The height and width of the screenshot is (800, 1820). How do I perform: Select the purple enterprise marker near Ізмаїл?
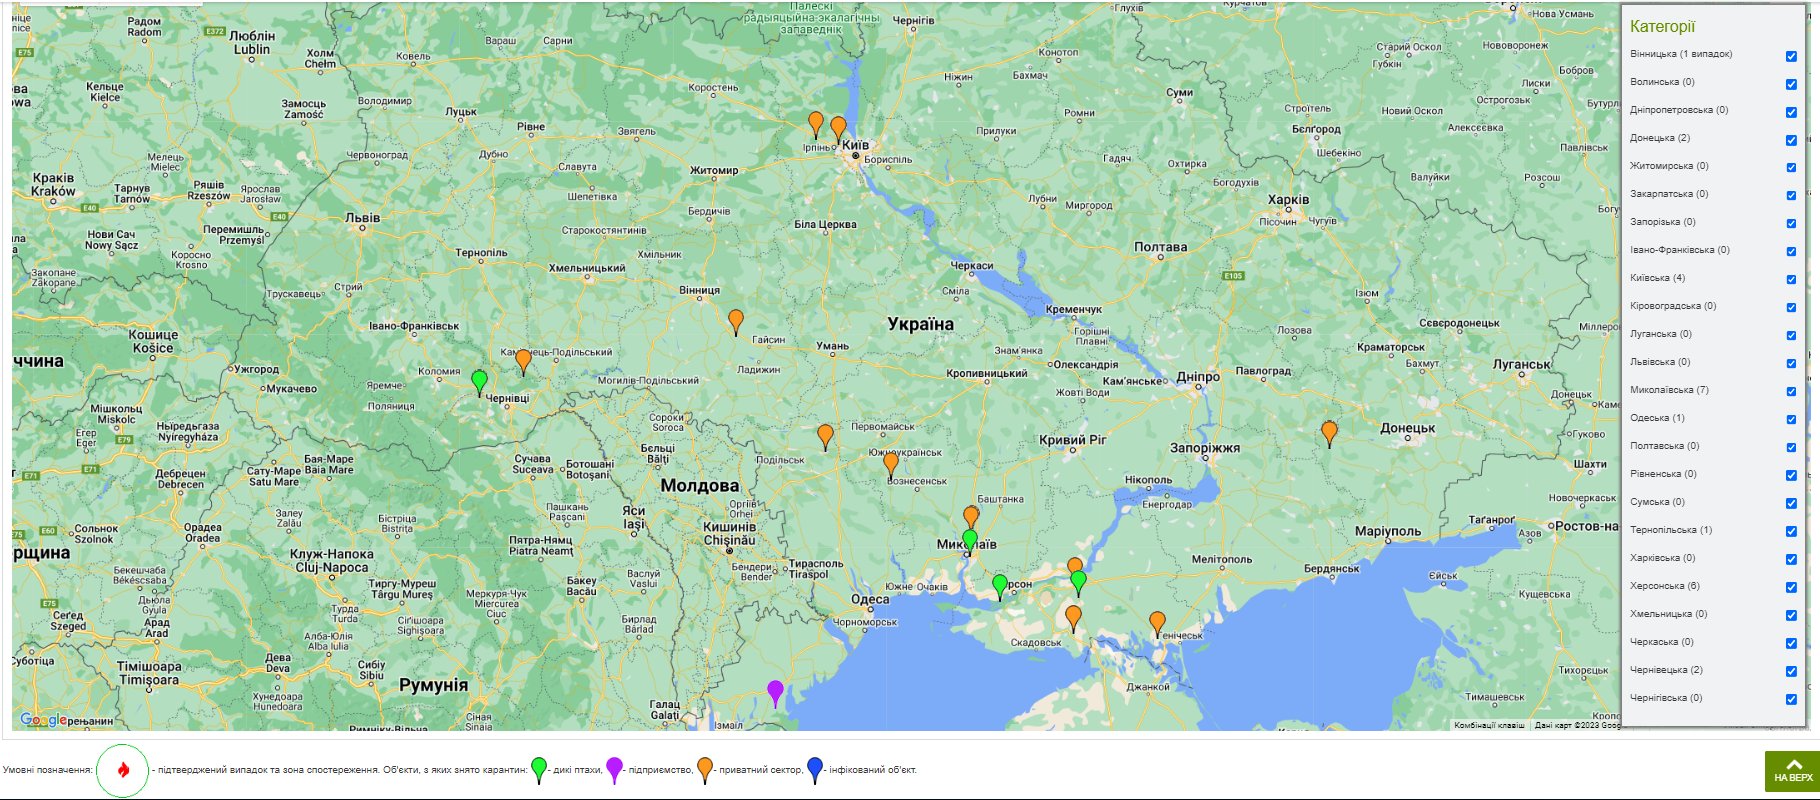(x=775, y=693)
